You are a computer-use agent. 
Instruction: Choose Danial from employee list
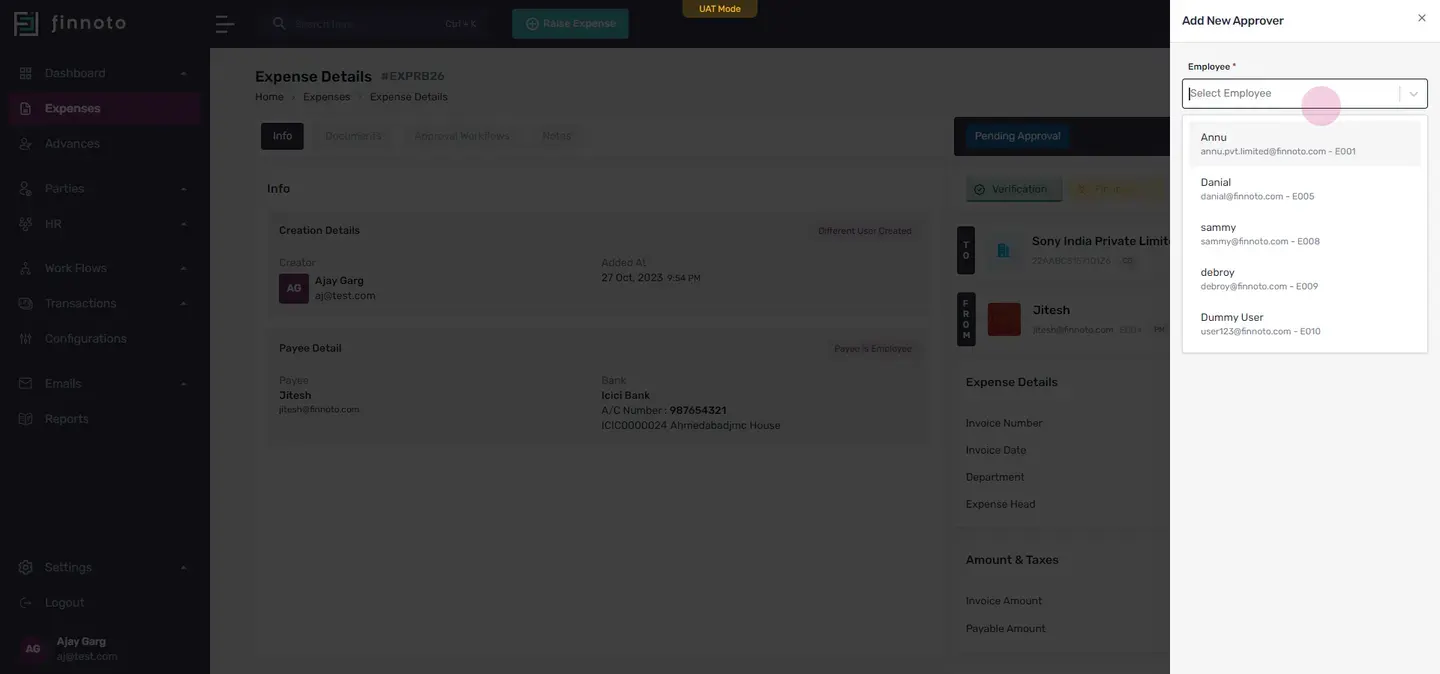pyautogui.click(x=1304, y=189)
